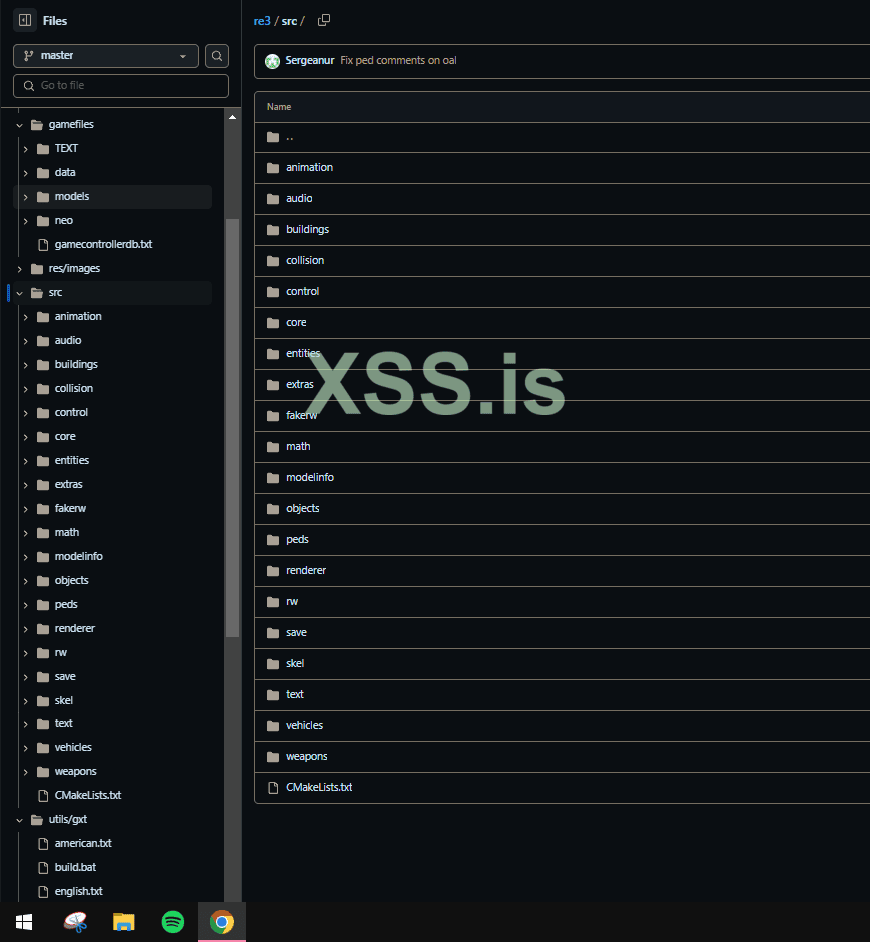Click Sergeanur avatar image
This screenshot has height=942, width=870.
click(x=272, y=61)
